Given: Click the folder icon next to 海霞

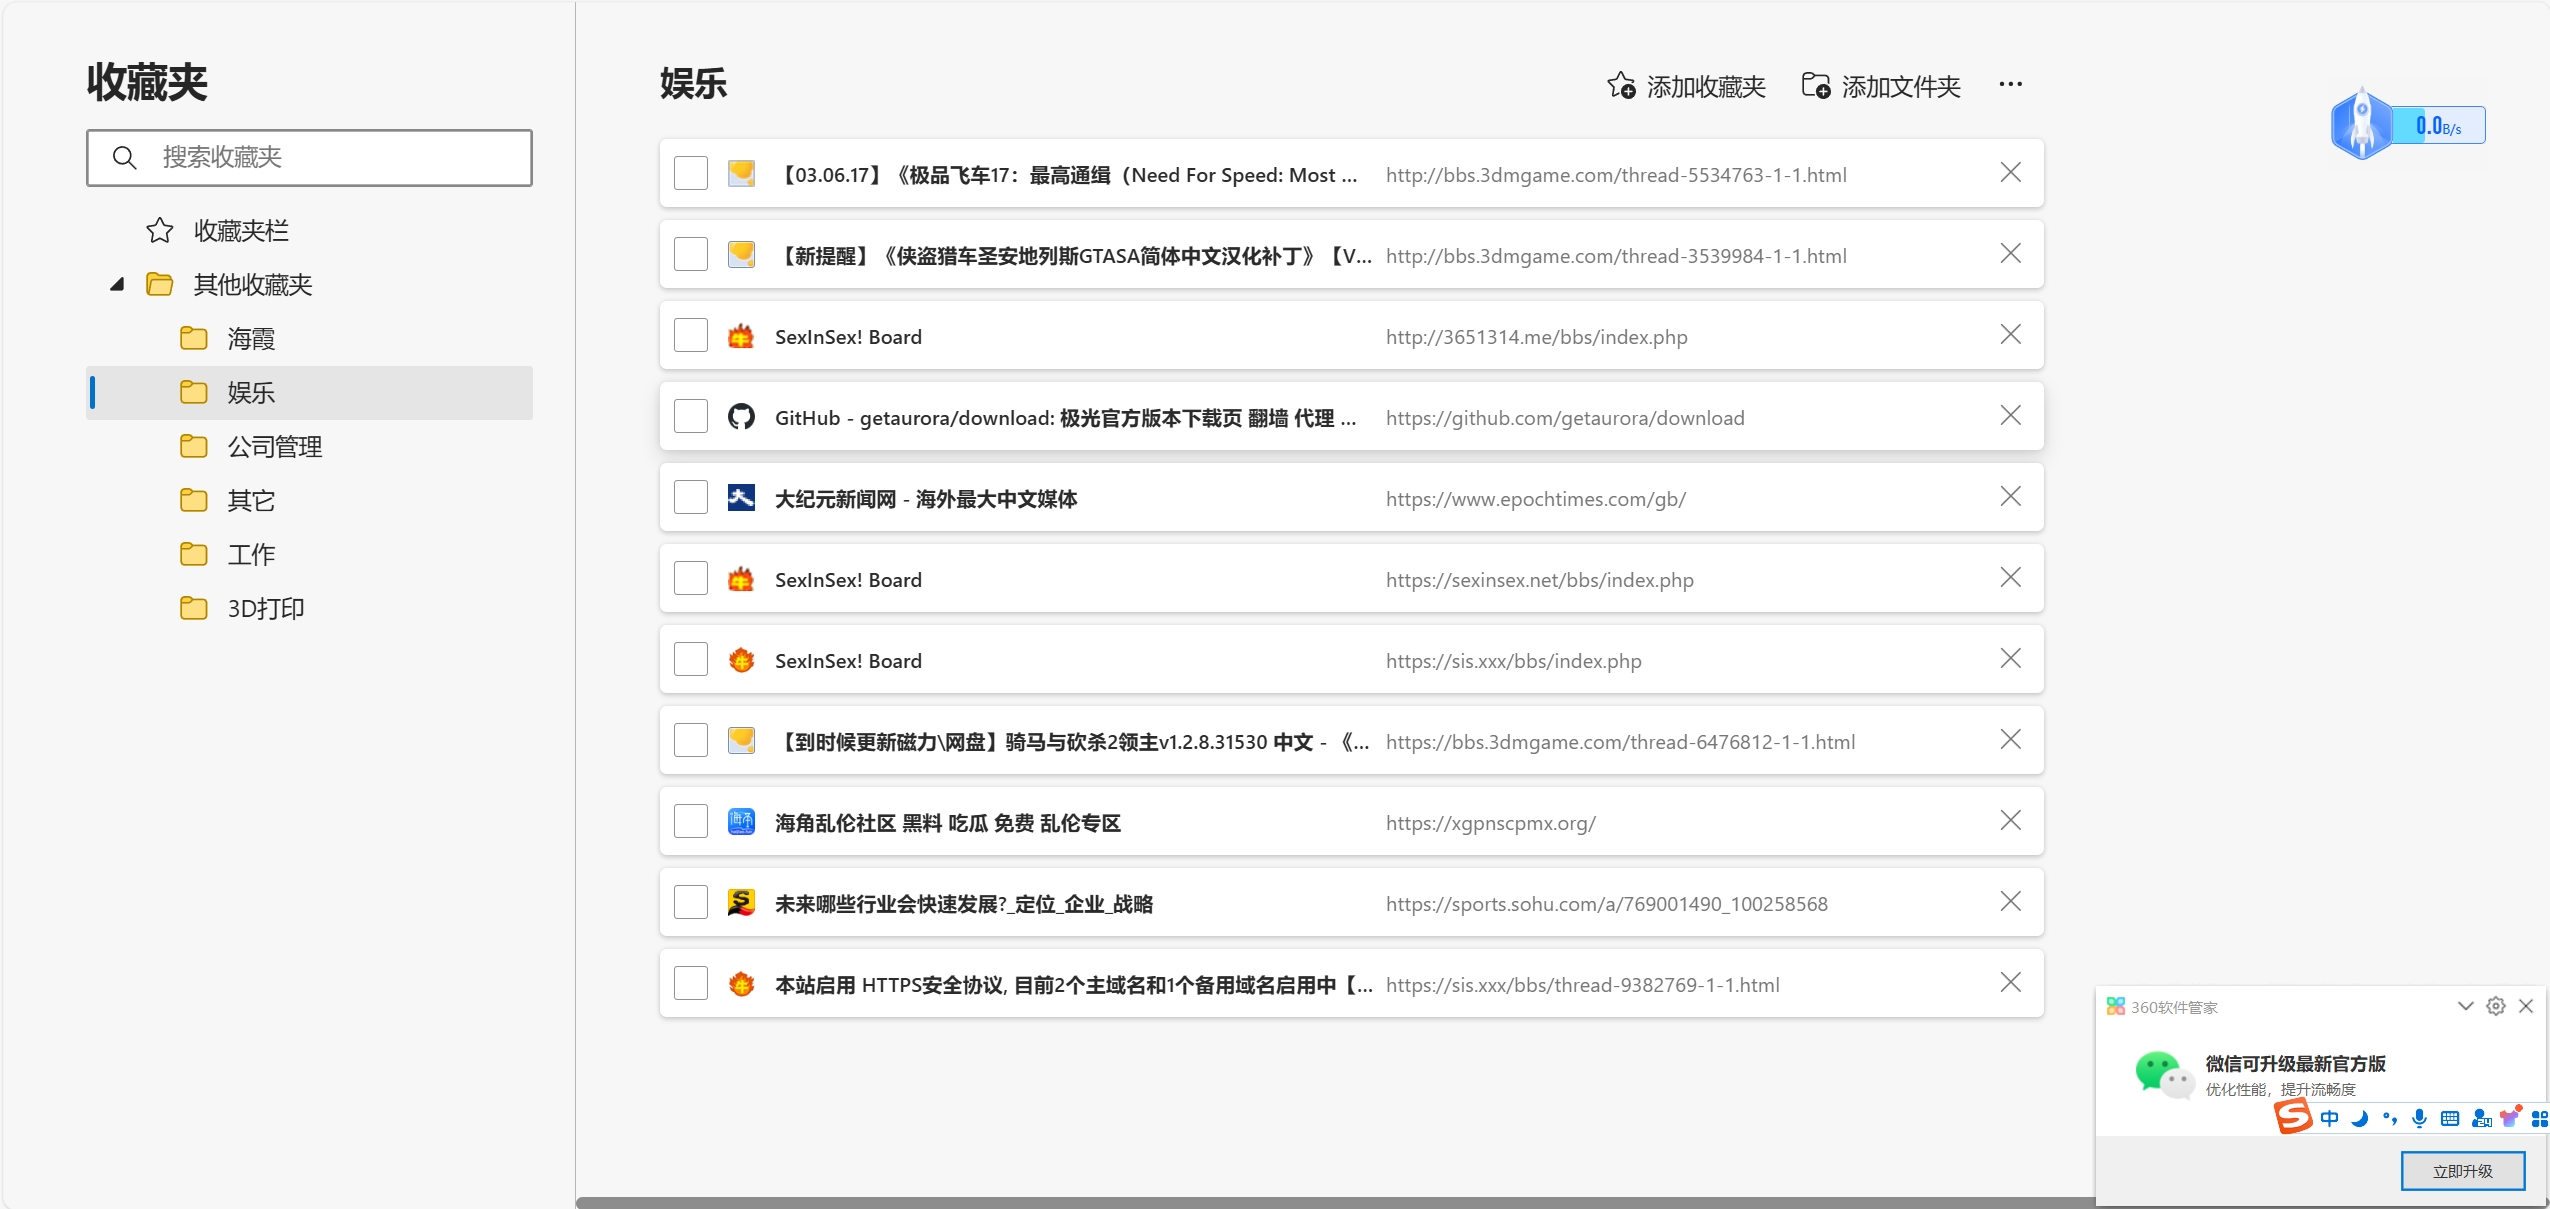Looking at the screenshot, I should point(193,339).
